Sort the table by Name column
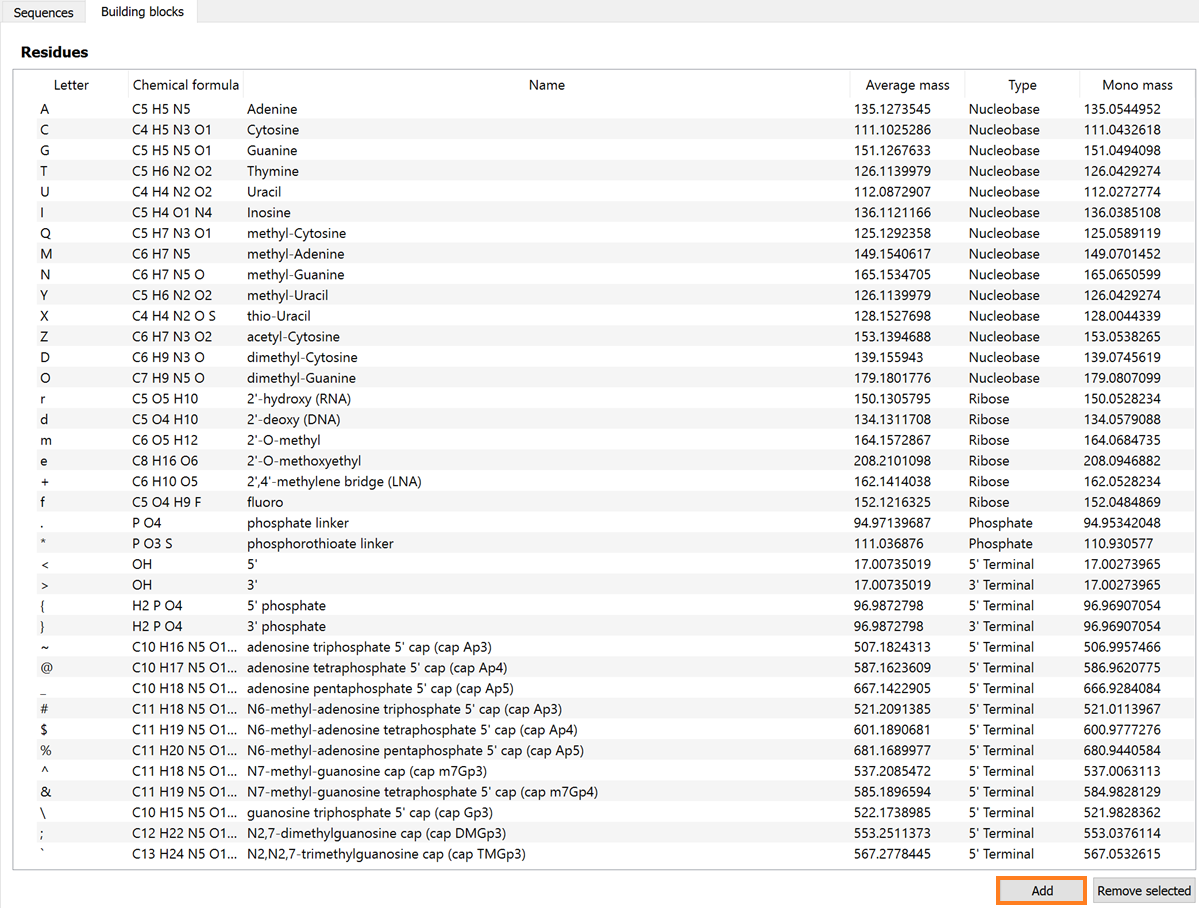This screenshot has height=908, width=1199. 546,85
